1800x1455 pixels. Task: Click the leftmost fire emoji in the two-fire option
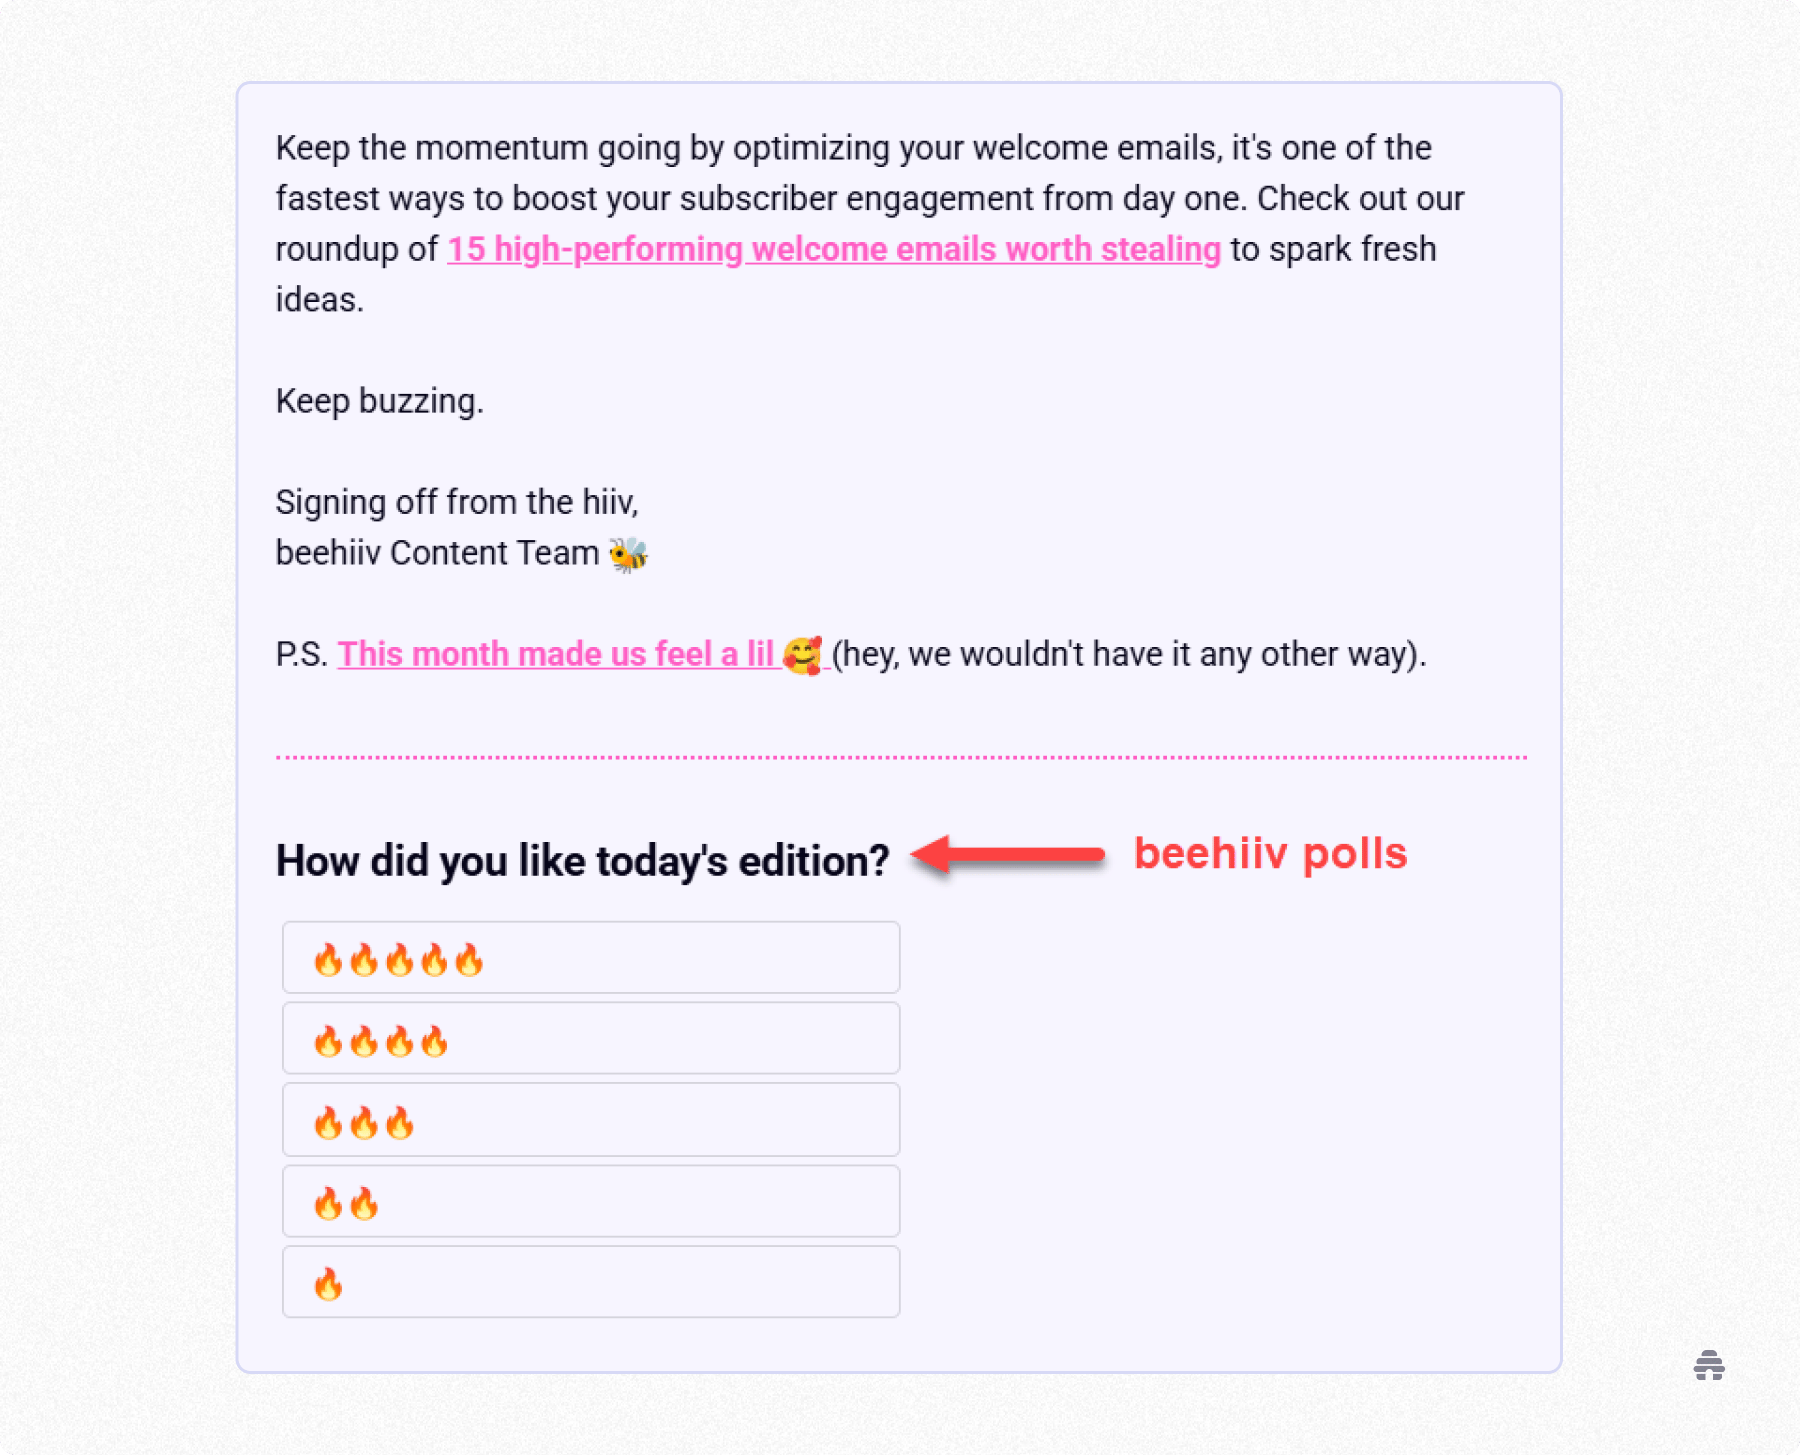pos(330,1200)
